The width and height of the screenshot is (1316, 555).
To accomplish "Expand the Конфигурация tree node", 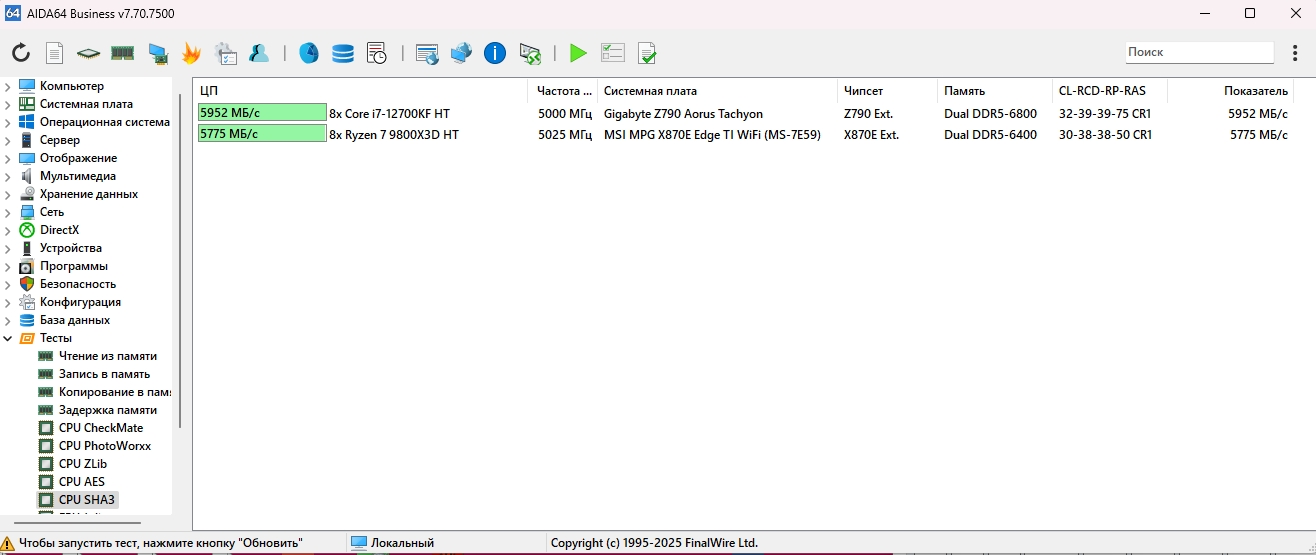I will (x=8, y=302).
